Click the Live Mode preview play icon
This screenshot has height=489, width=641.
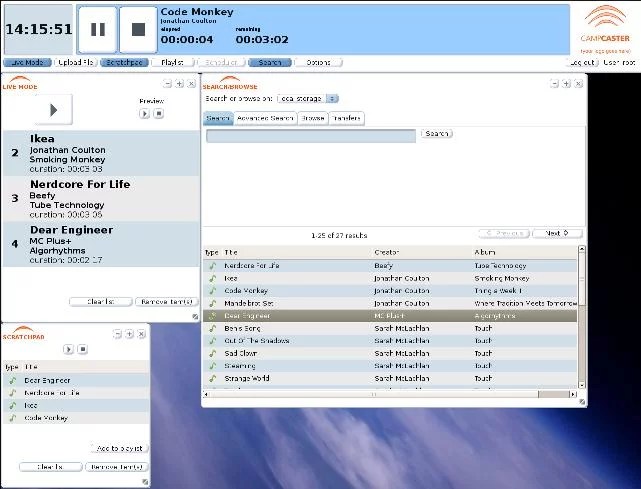click(144, 114)
